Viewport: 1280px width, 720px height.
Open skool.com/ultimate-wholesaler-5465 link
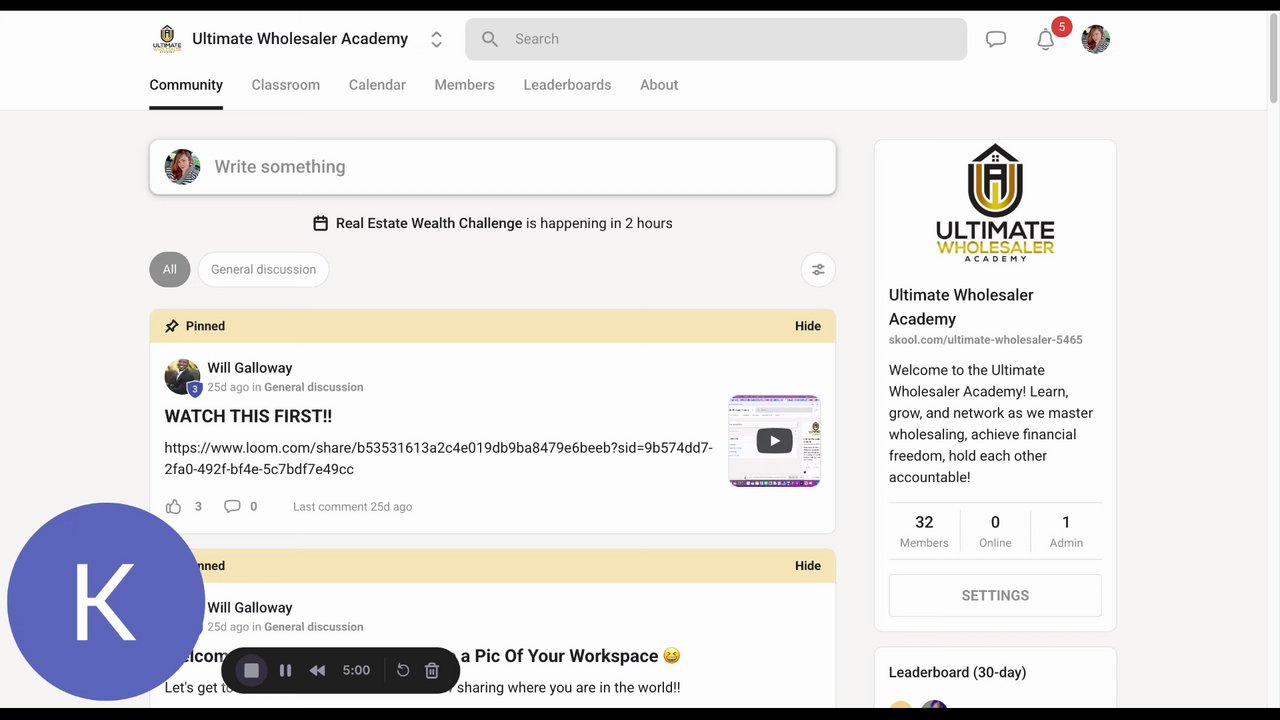pyautogui.click(x=986, y=340)
